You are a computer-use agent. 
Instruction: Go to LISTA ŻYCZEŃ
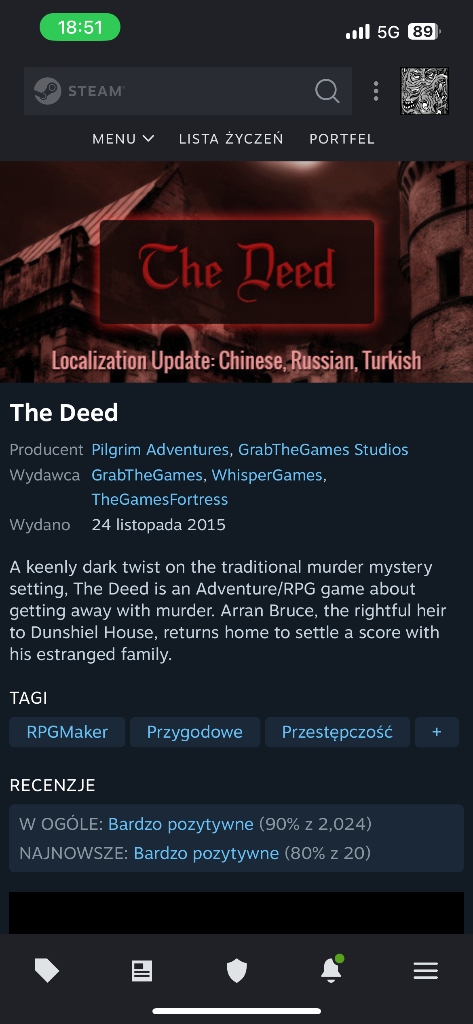coord(231,138)
